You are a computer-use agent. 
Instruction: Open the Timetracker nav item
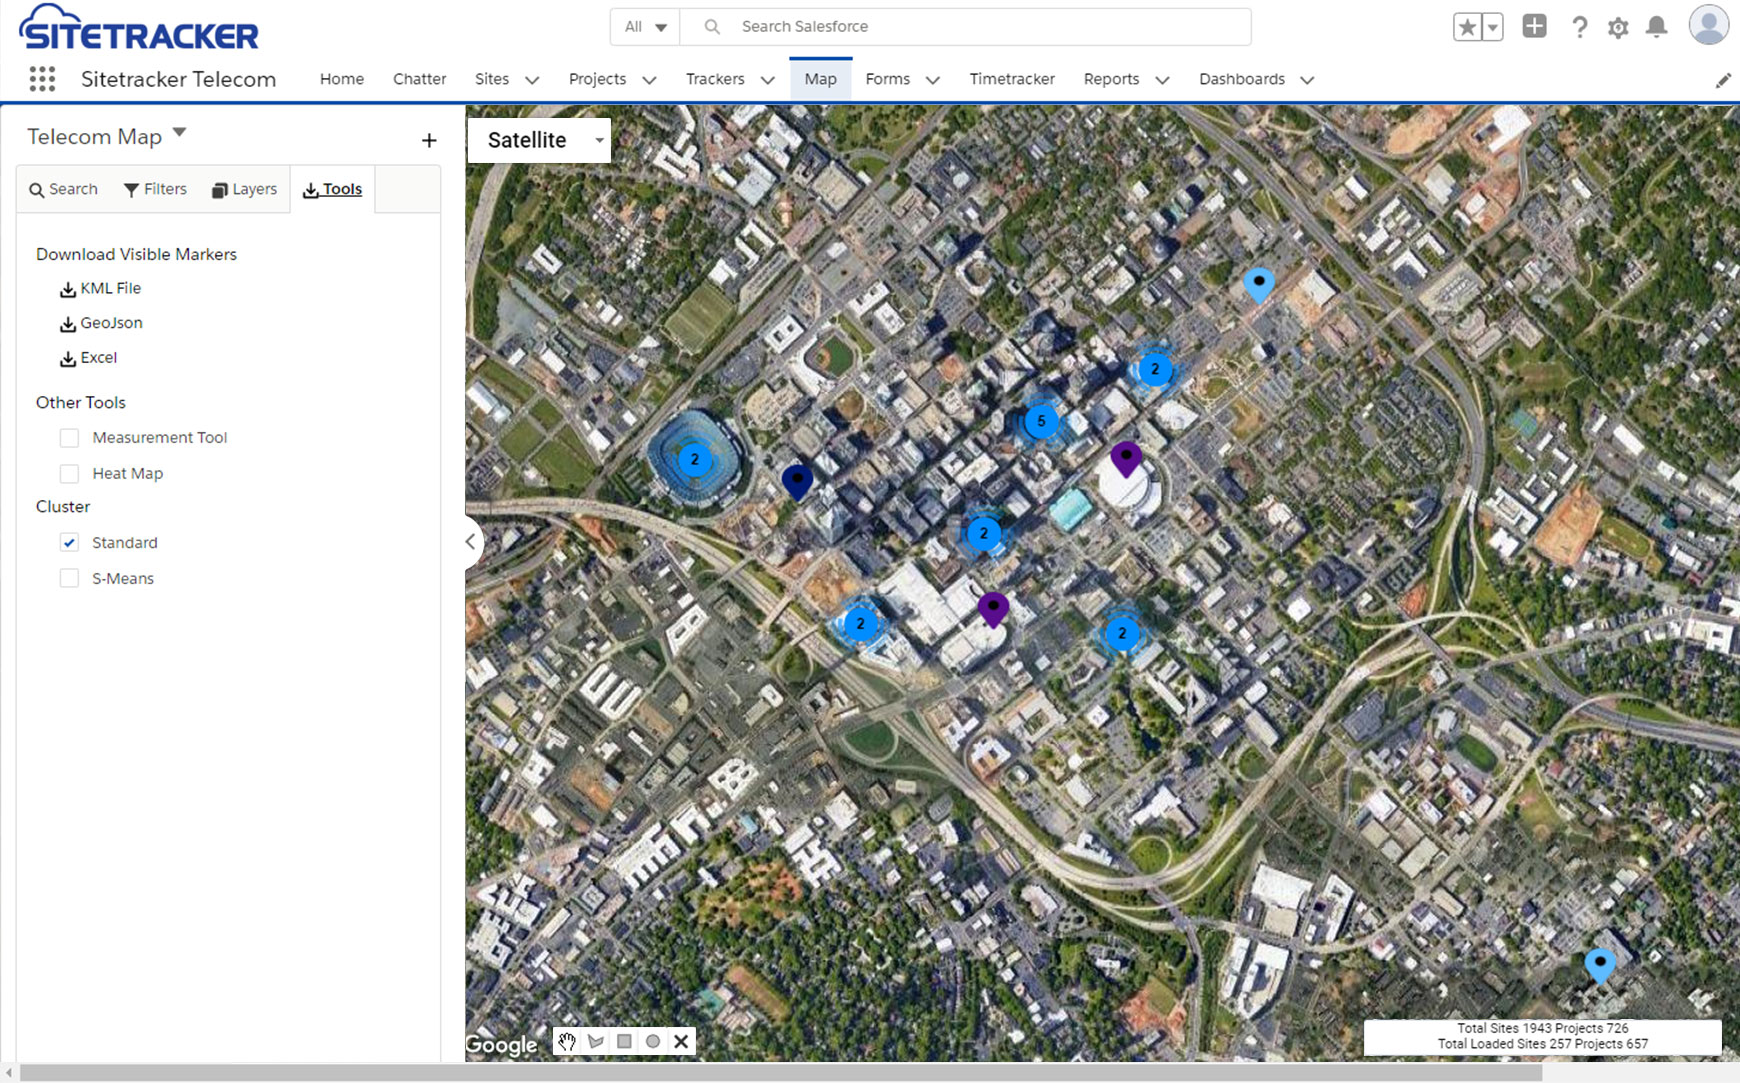1011,79
